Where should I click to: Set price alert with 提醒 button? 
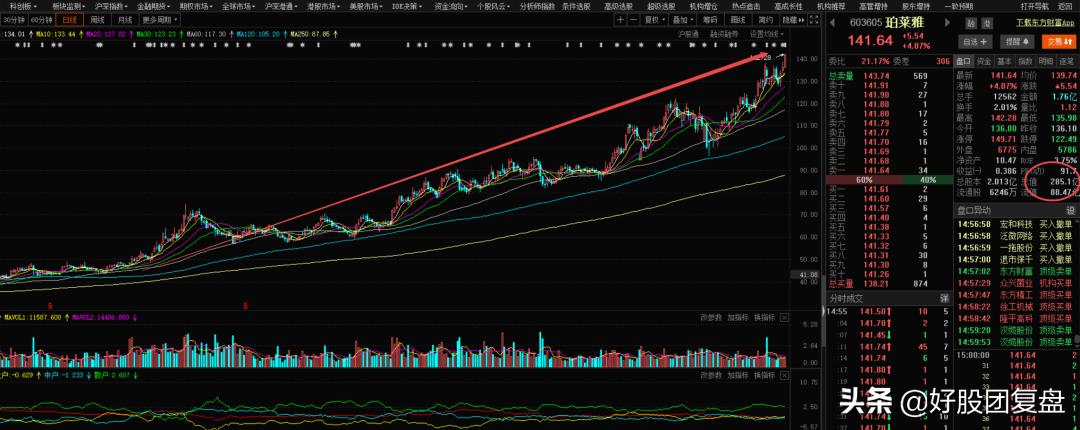pos(1015,41)
